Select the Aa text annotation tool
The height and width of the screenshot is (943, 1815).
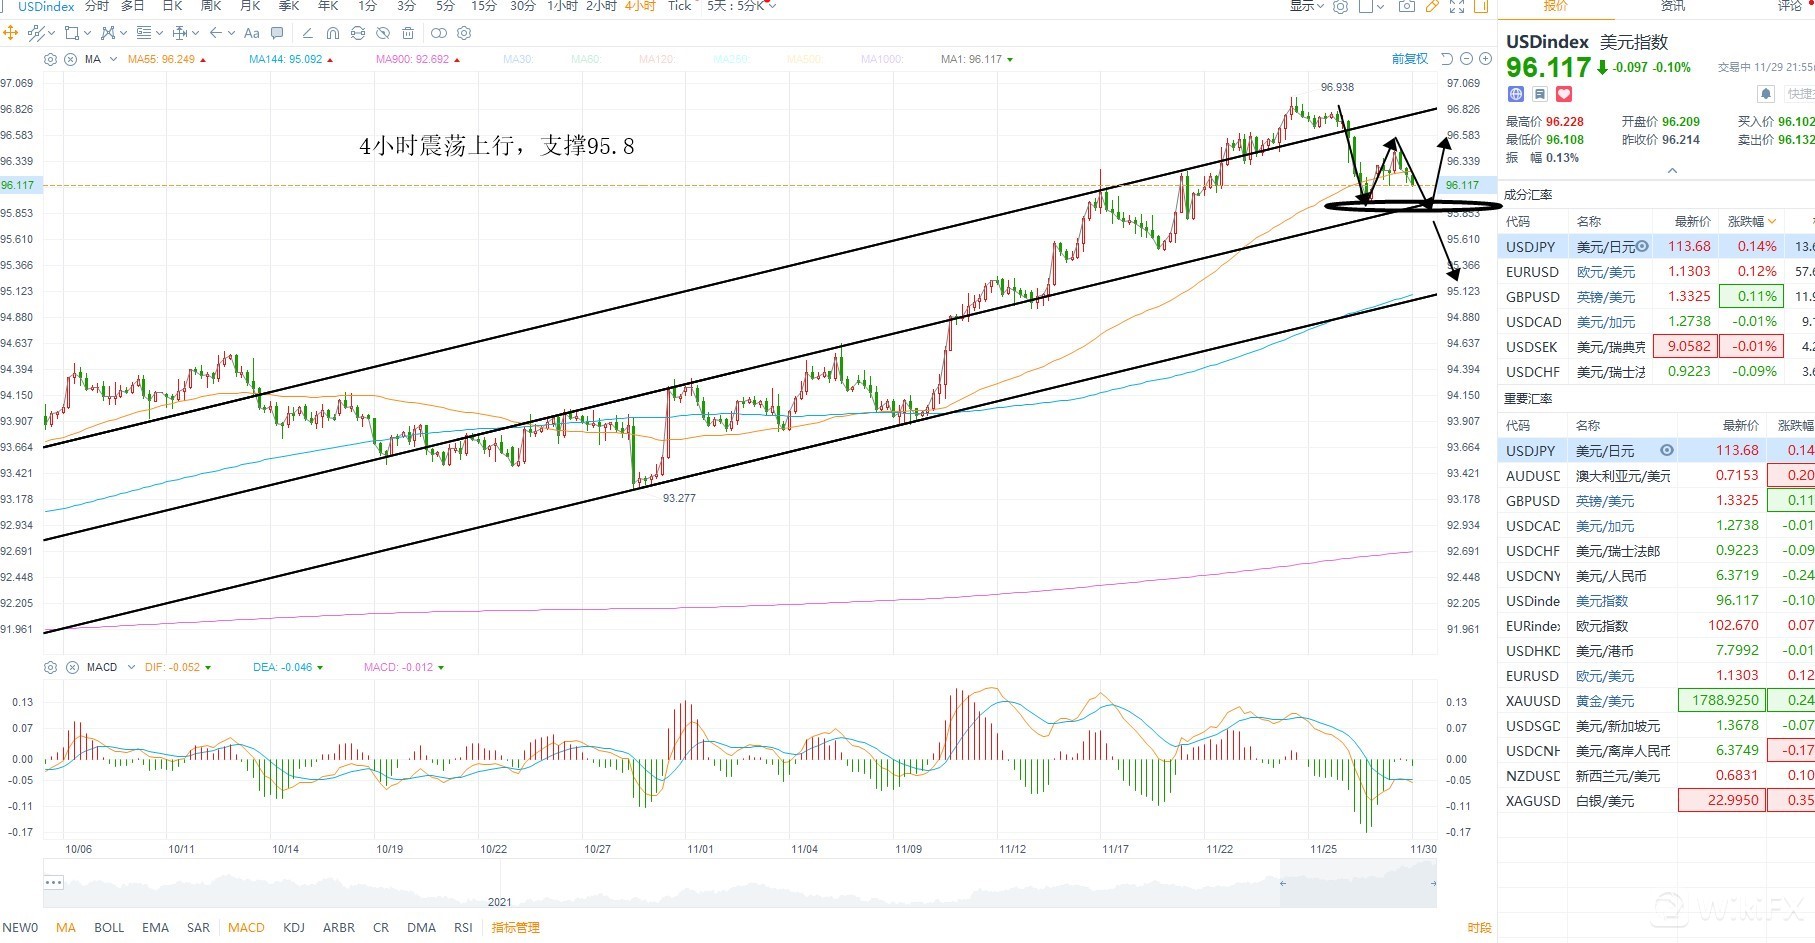click(252, 33)
